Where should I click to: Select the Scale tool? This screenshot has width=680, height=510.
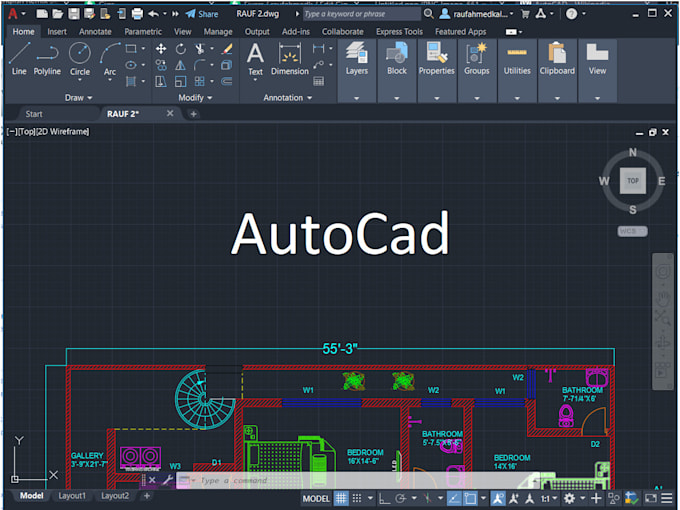[x=180, y=81]
